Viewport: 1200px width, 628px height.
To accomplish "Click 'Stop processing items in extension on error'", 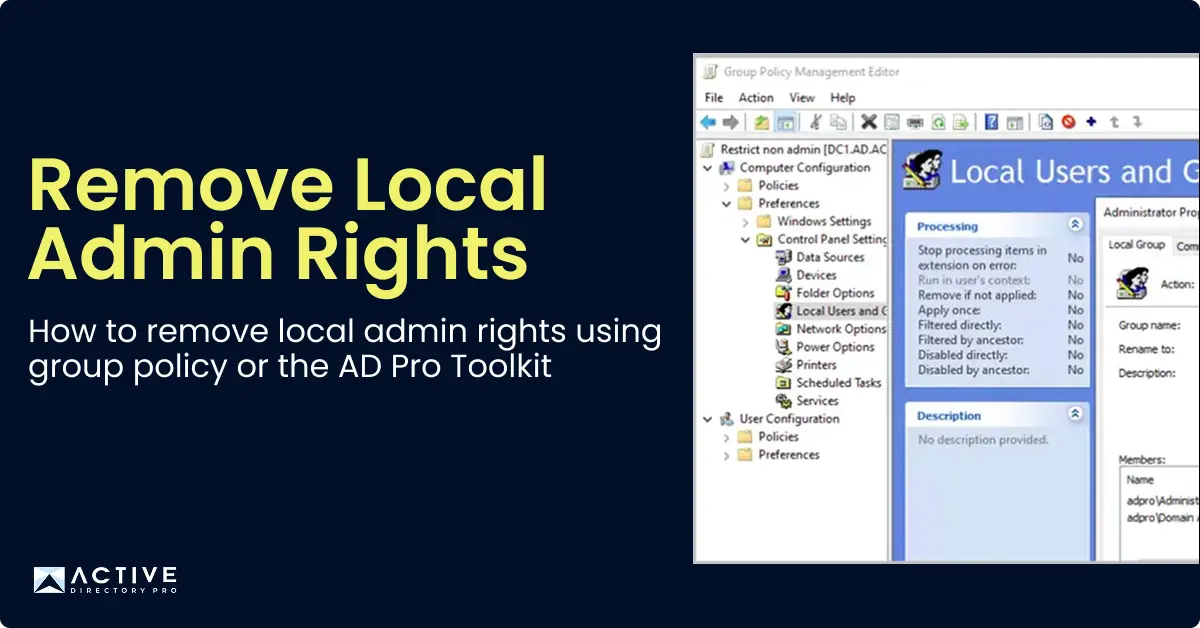I will coord(982,258).
